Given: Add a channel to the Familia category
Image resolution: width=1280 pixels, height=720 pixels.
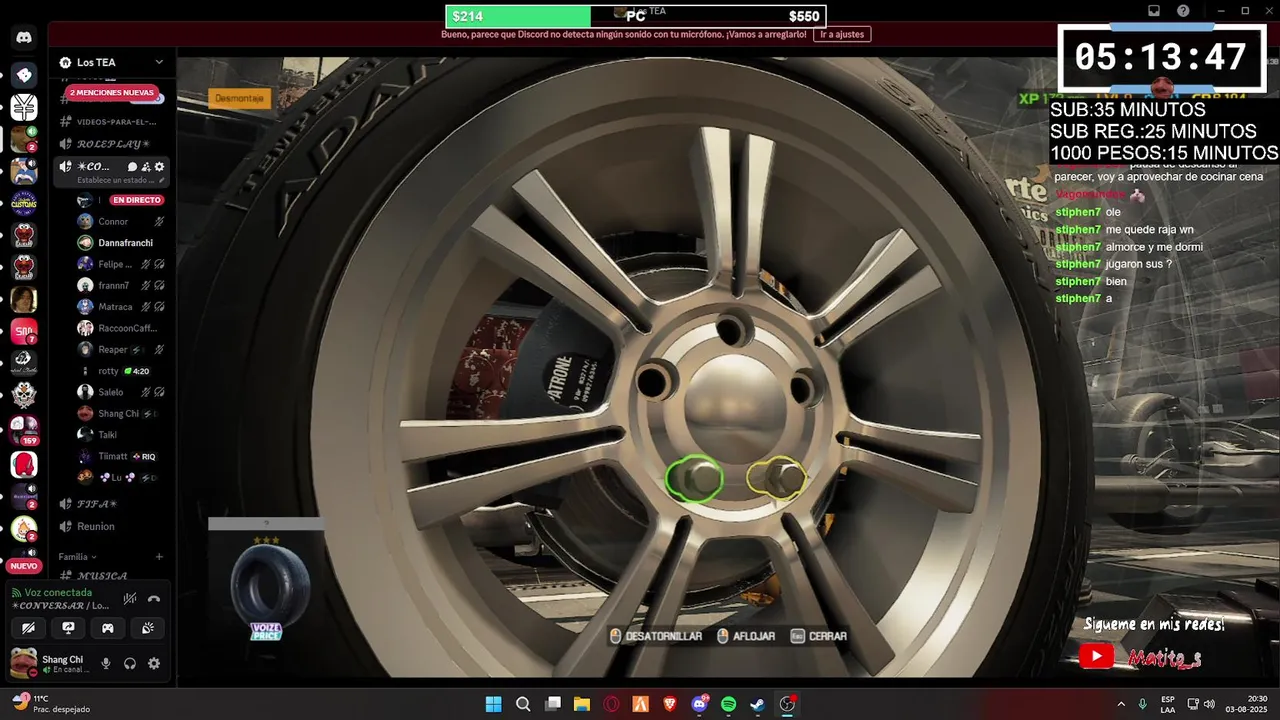Looking at the screenshot, I should (x=159, y=557).
